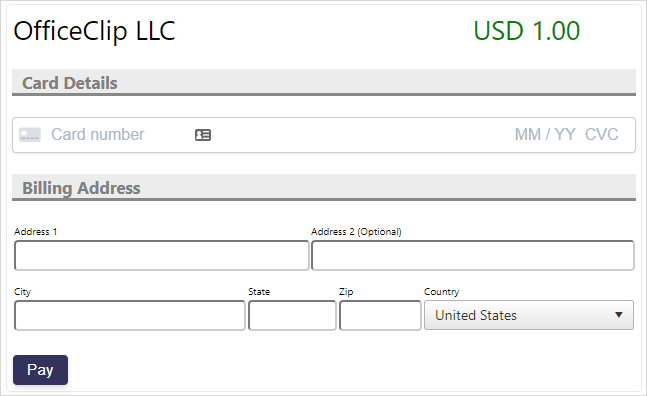Screen dimensions: 647x396
Task: Click the USD 1.00 amount text
Action: click(x=527, y=31)
